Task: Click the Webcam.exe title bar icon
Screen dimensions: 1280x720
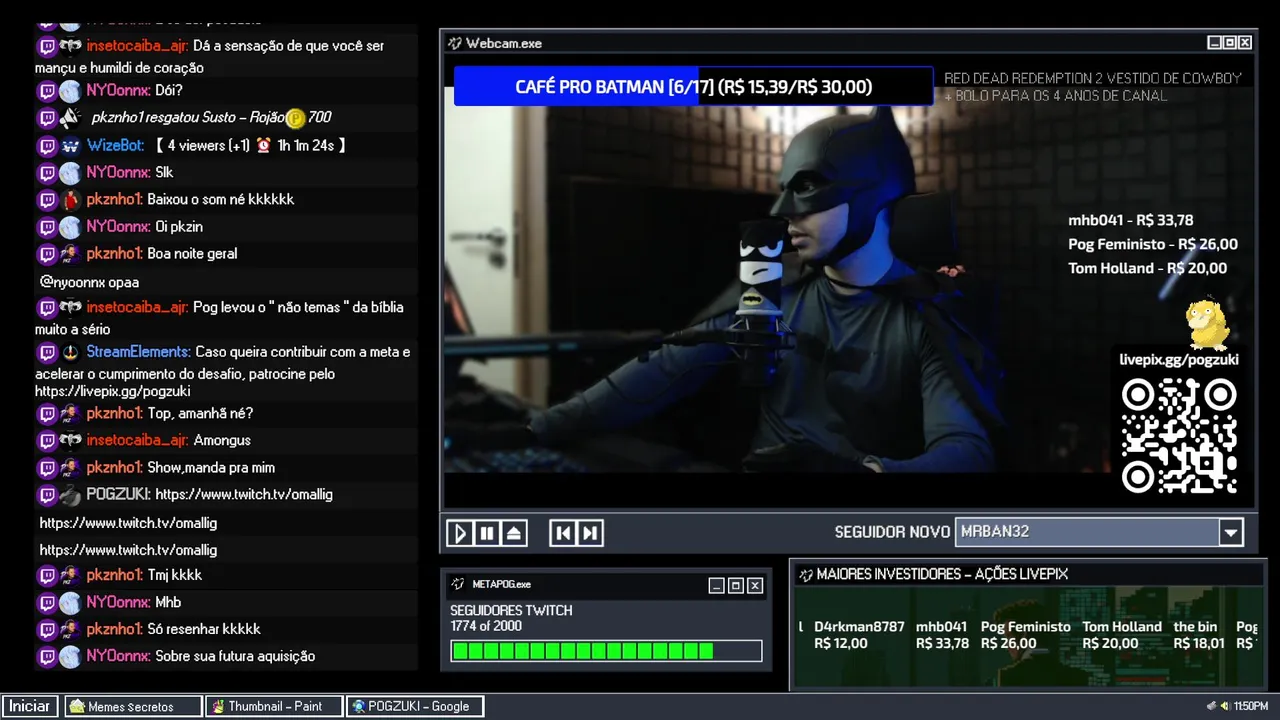Action: (455, 43)
